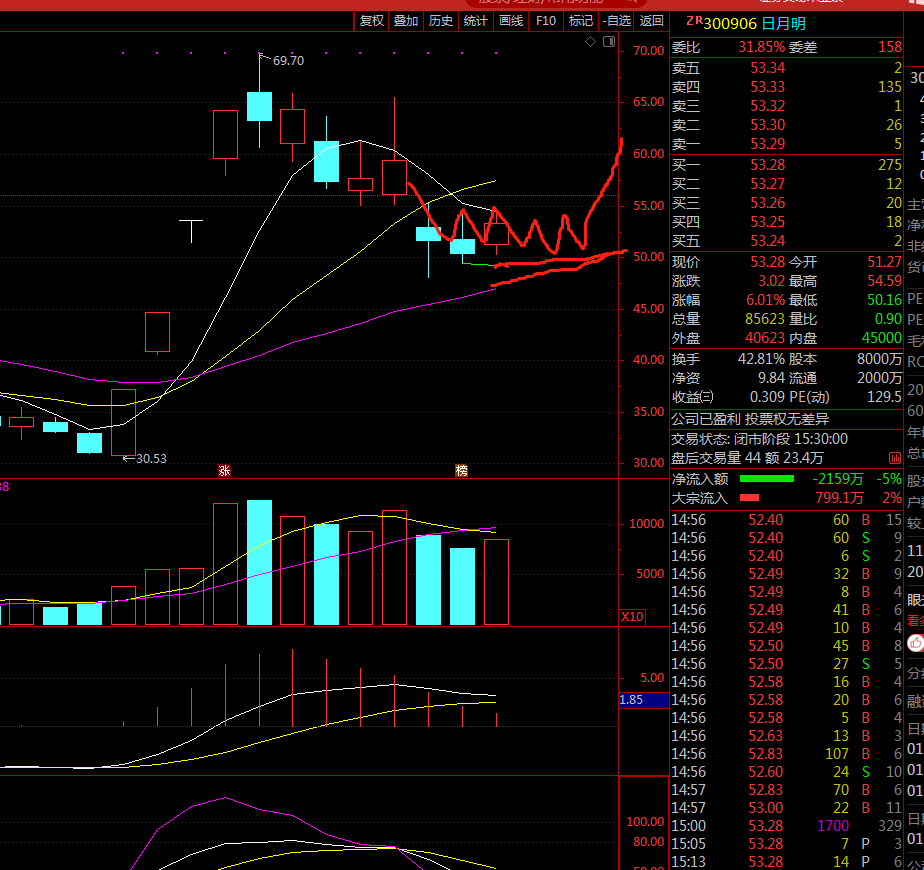Screen dimensions: 924x870
Task: Select the 14:56 52.83 107-lot trade row
Action: pyautogui.click(x=787, y=754)
